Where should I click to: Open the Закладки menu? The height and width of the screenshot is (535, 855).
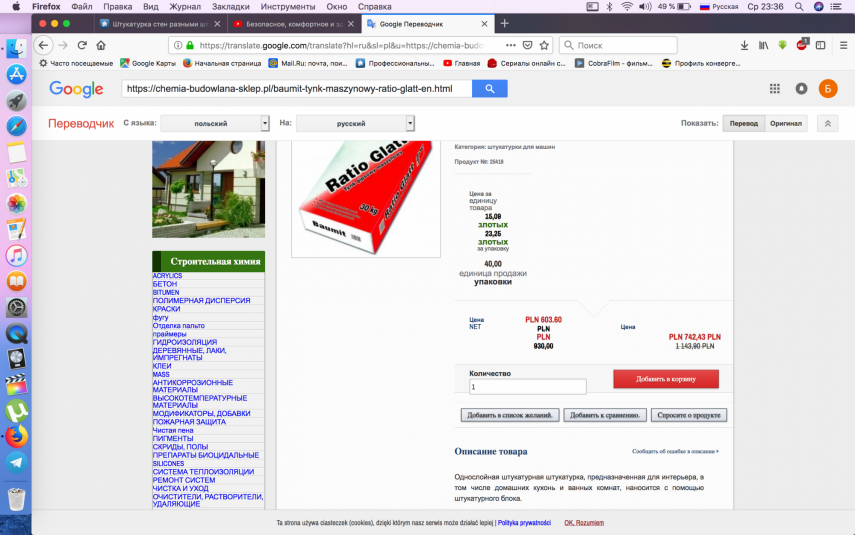click(230, 6)
